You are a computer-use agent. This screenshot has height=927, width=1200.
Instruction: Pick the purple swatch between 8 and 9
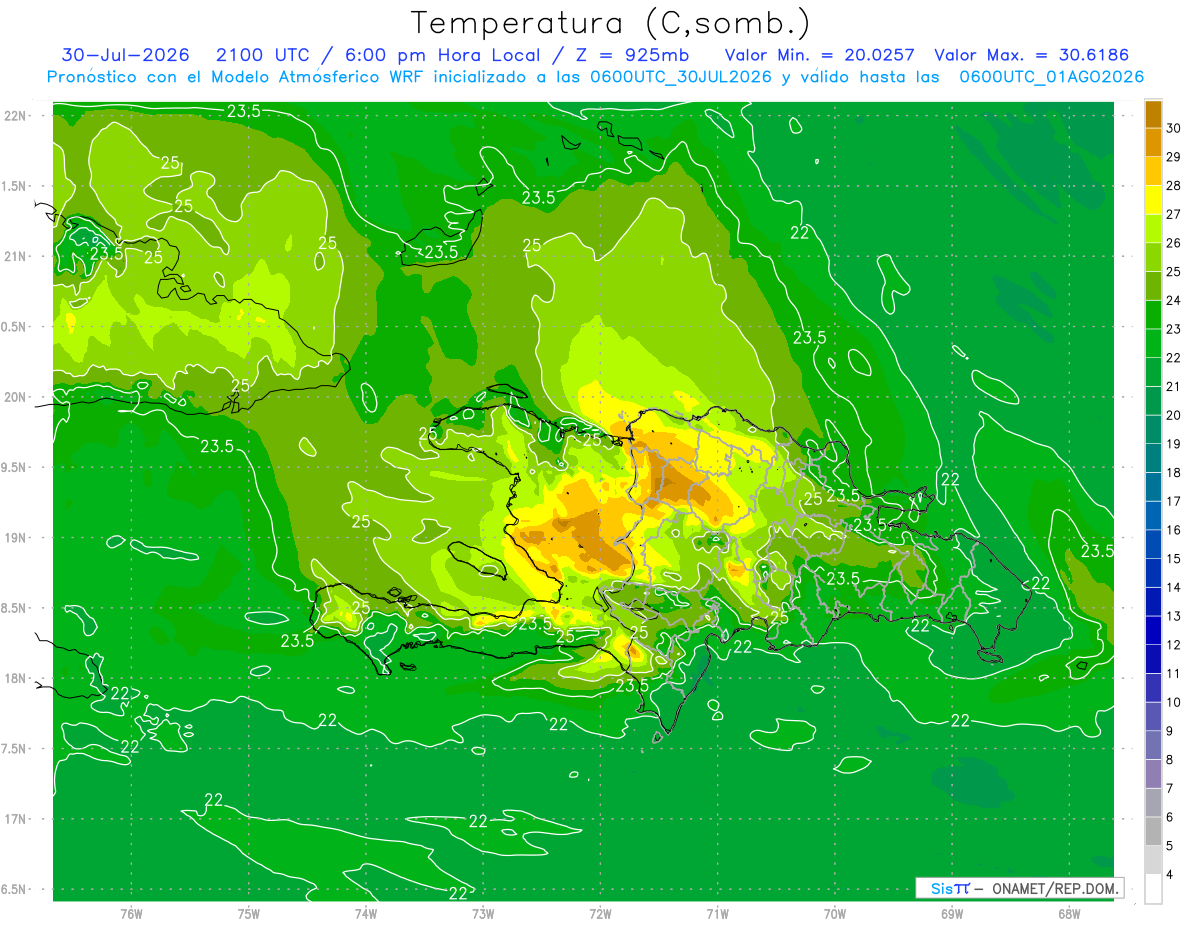1153,745
